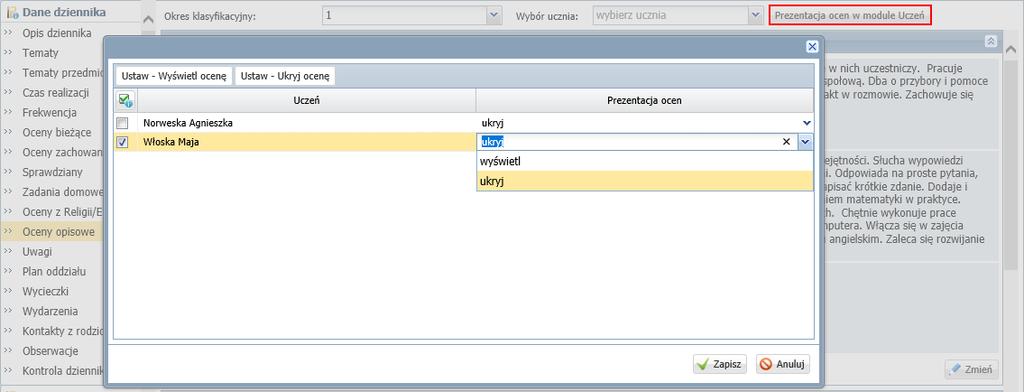Screen dimensions: 1024x392
Task: Open Norweska Agnieszka presentation dropdown arrow
Action: coord(807,123)
